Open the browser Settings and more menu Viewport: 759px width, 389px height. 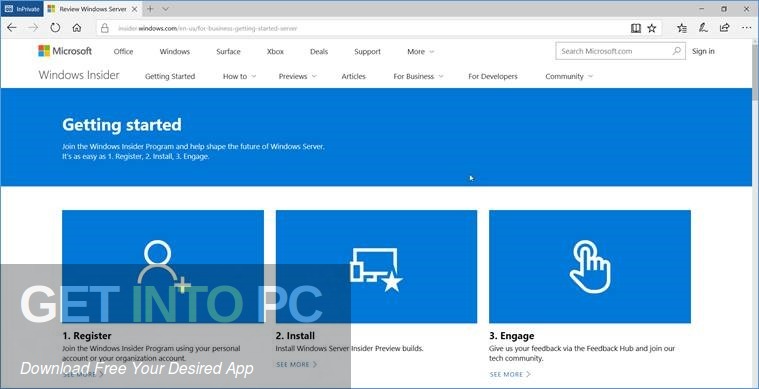click(x=746, y=28)
